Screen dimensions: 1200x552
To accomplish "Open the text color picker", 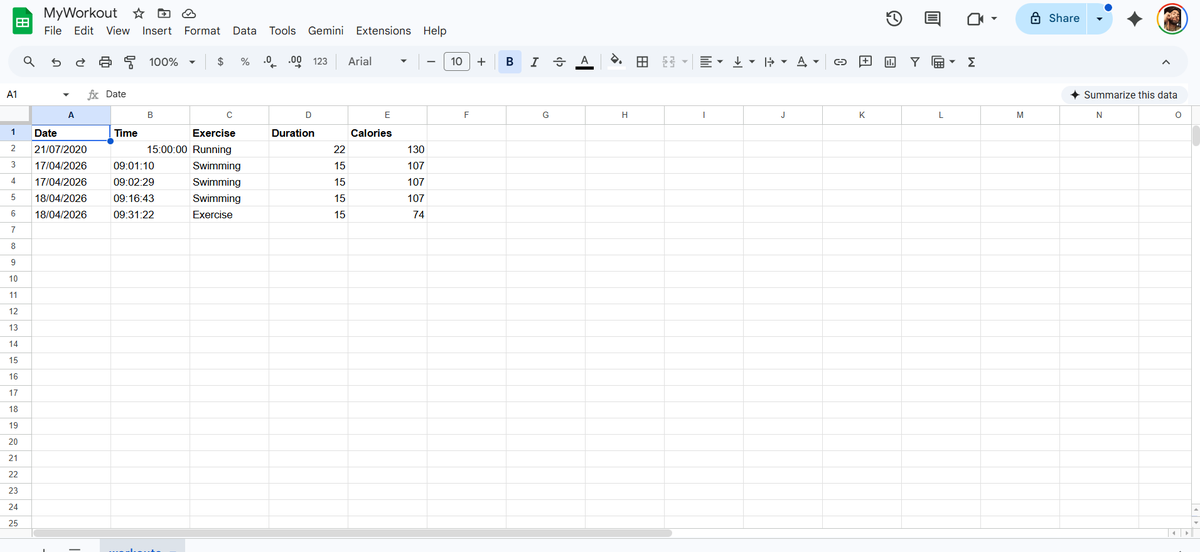I will point(585,62).
